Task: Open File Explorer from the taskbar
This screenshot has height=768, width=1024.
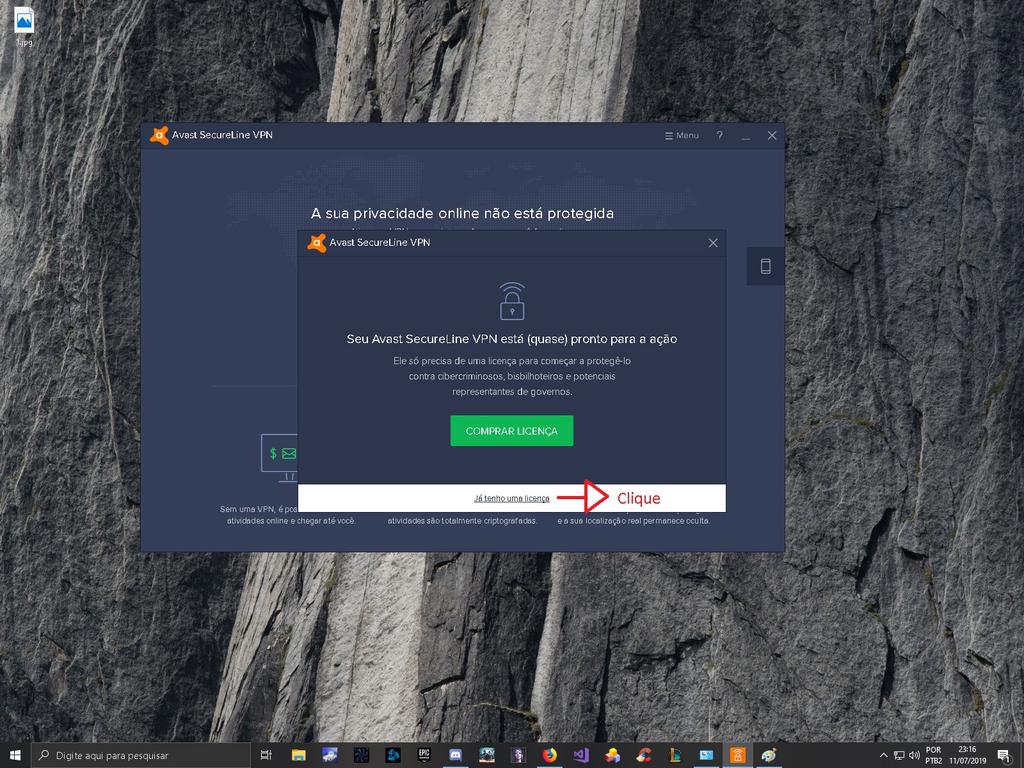Action: point(298,755)
